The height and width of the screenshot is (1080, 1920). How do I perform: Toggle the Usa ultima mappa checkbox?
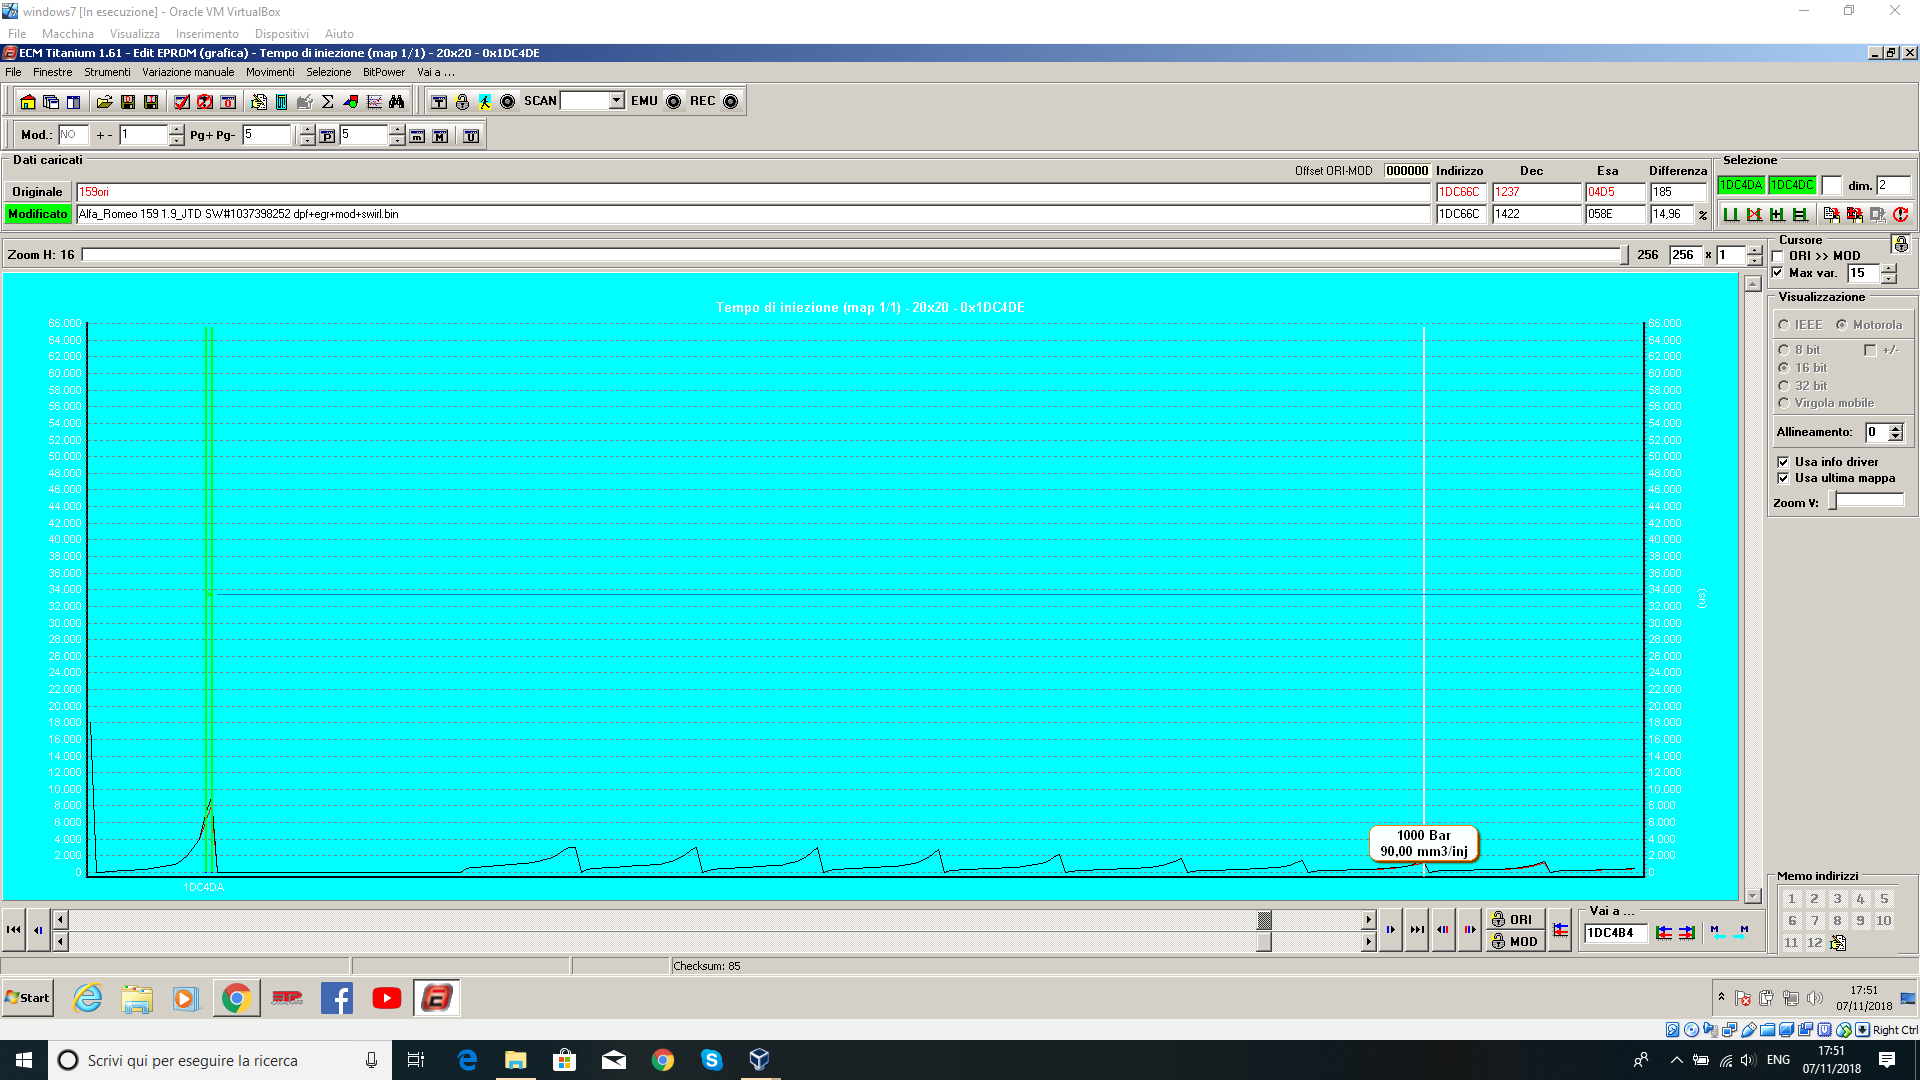click(1783, 478)
